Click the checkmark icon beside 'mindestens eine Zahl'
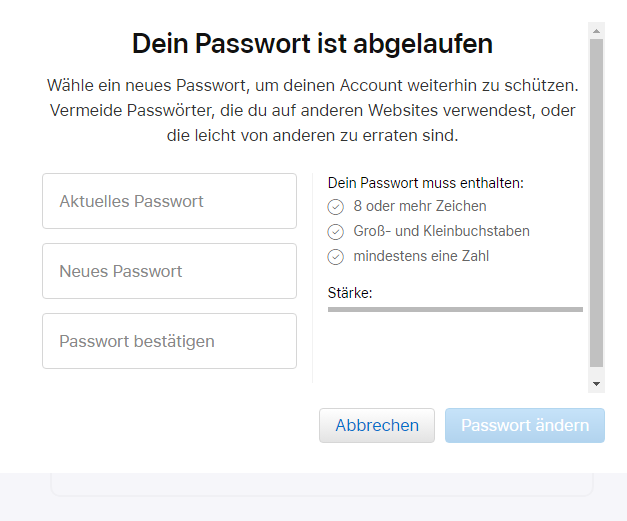 point(336,257)
